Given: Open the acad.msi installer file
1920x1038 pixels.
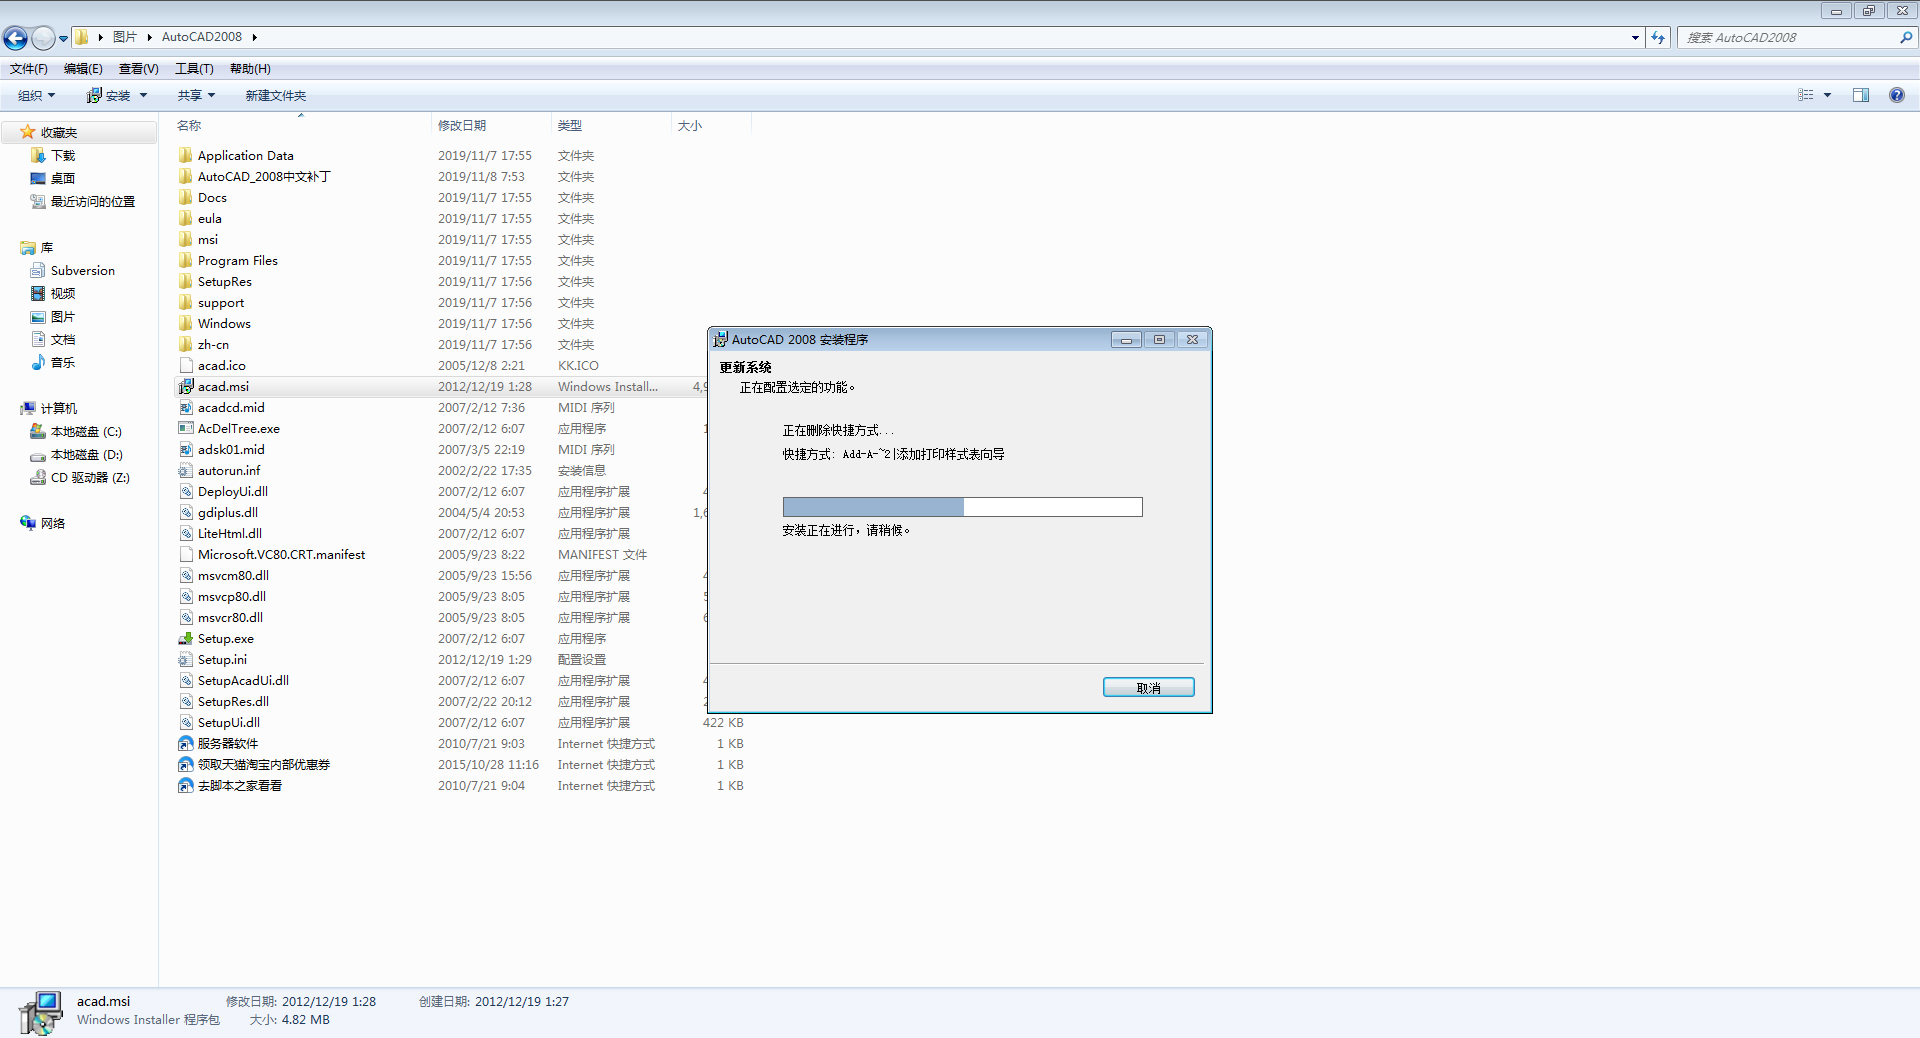Looking at the screenshot, I should [x=222, y=386].
